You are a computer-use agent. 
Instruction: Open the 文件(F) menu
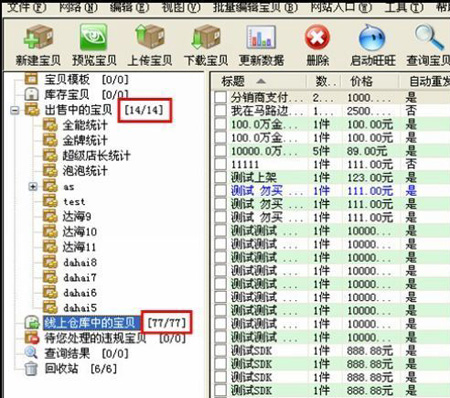tap(26, 7)
